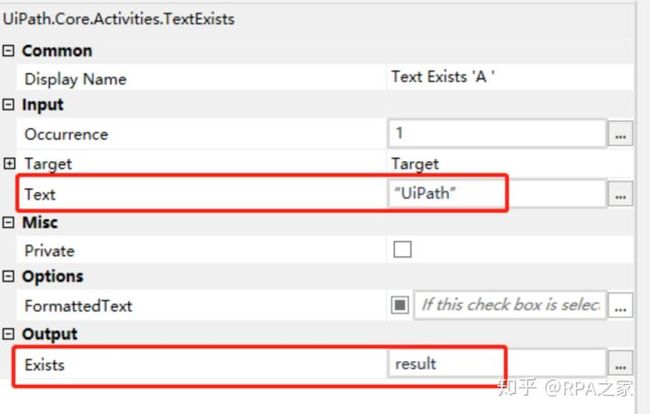Open ellipsis editor for Occurrence field
The width and height of the screenshot is (650, 414).
coord(620,134)
